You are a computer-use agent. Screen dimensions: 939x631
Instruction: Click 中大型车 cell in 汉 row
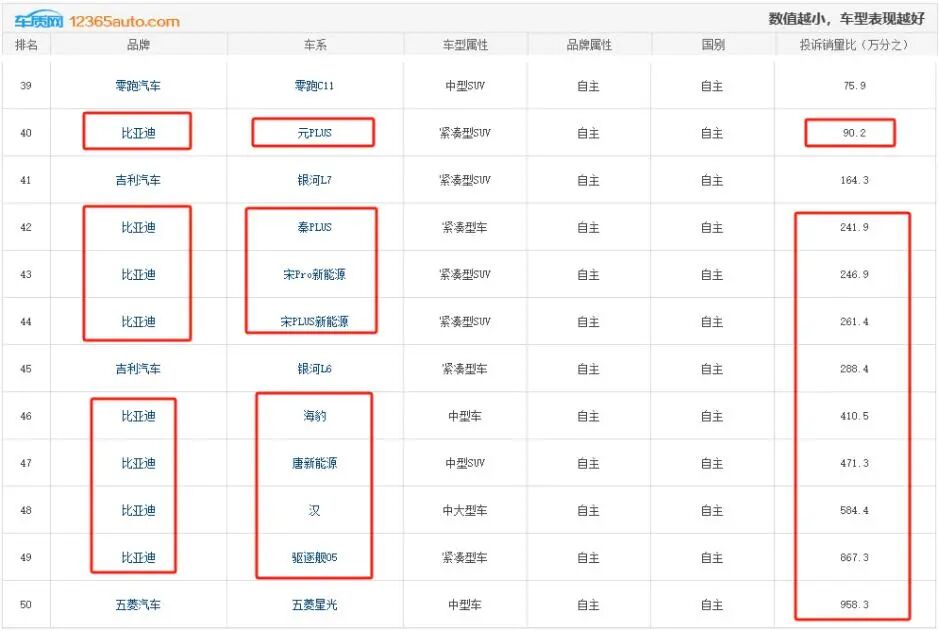pyautogui.click(x=465, y=511)
